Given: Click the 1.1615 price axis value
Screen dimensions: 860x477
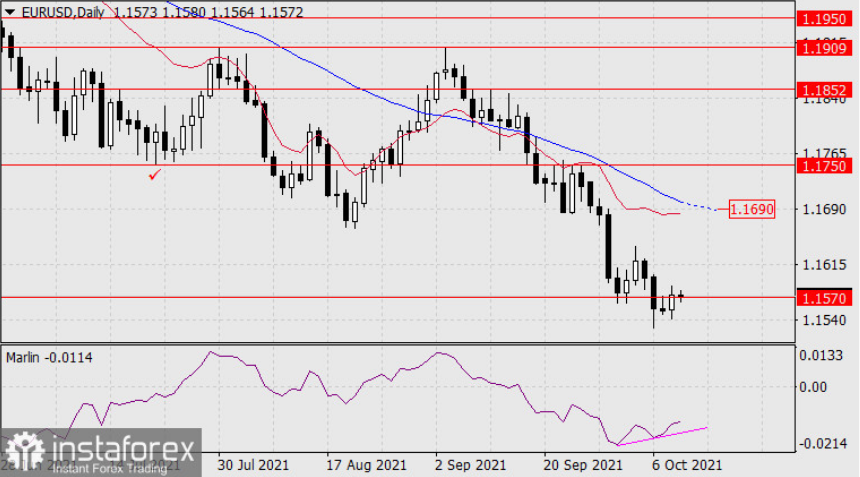Looking at the screenshot, I should pyautogui.click(x=824, y=265).
